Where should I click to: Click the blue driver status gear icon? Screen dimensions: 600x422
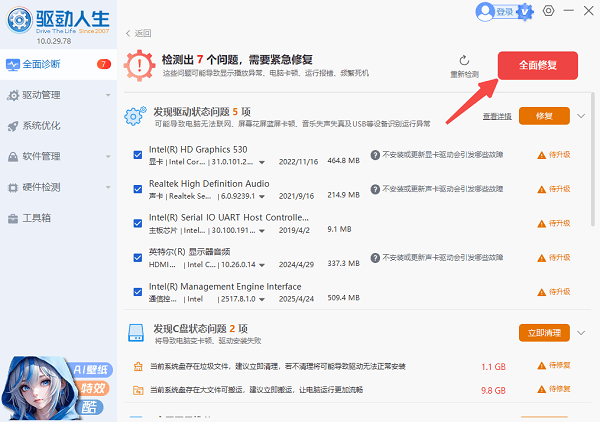pos(135,115)
